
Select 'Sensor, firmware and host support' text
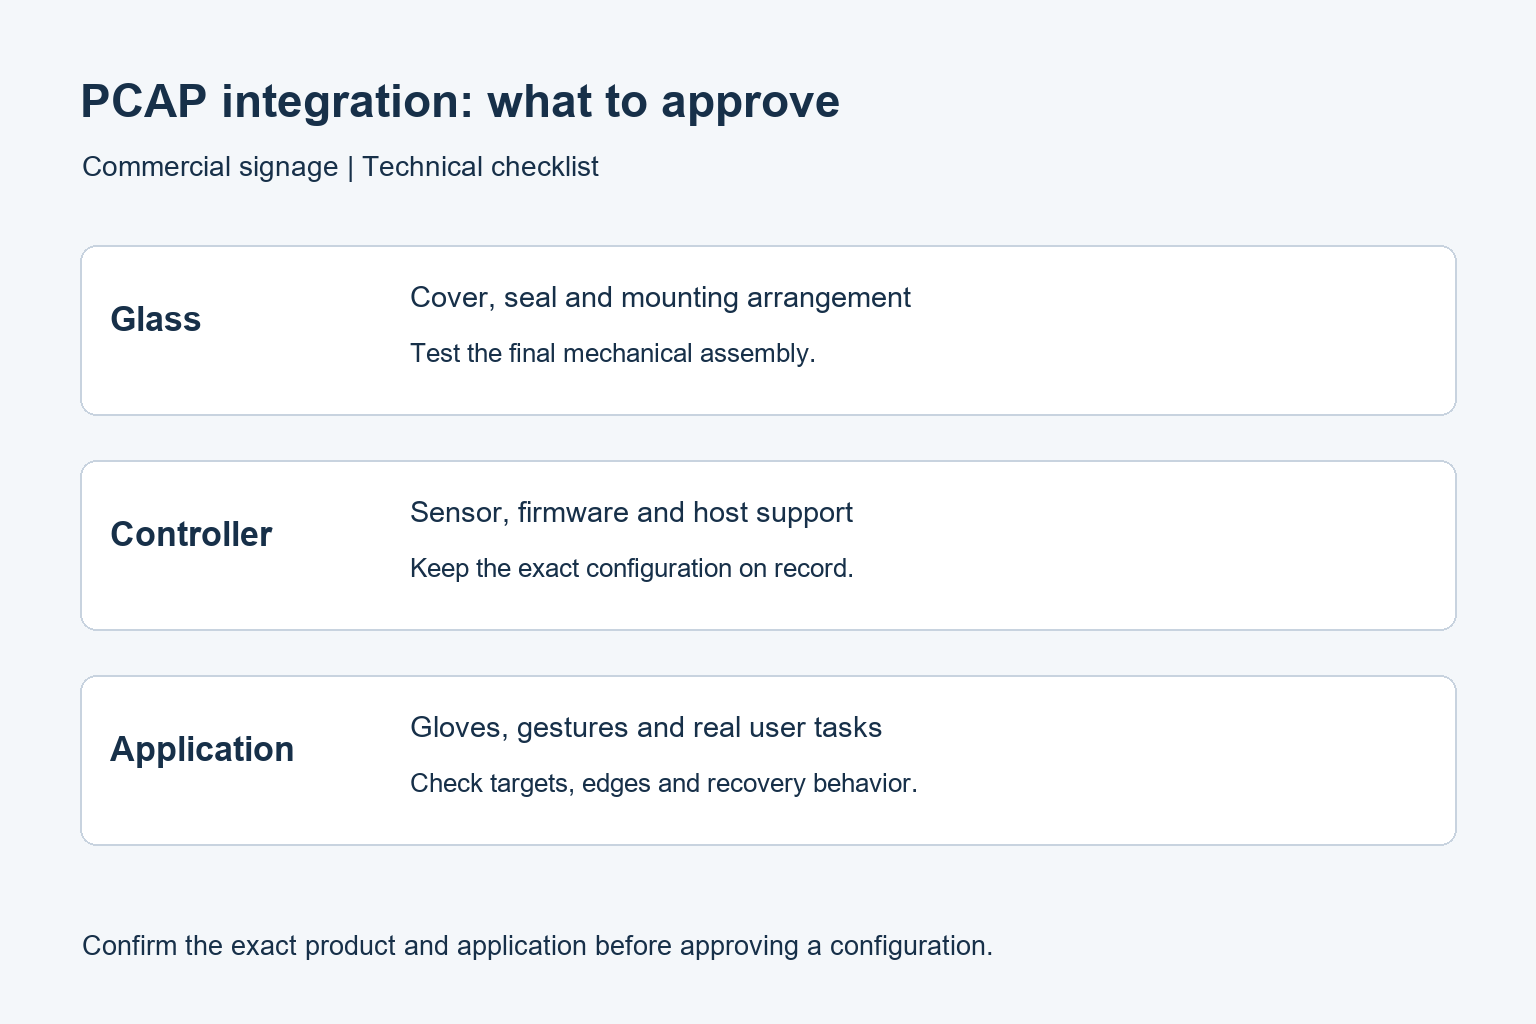click(631, 513)
